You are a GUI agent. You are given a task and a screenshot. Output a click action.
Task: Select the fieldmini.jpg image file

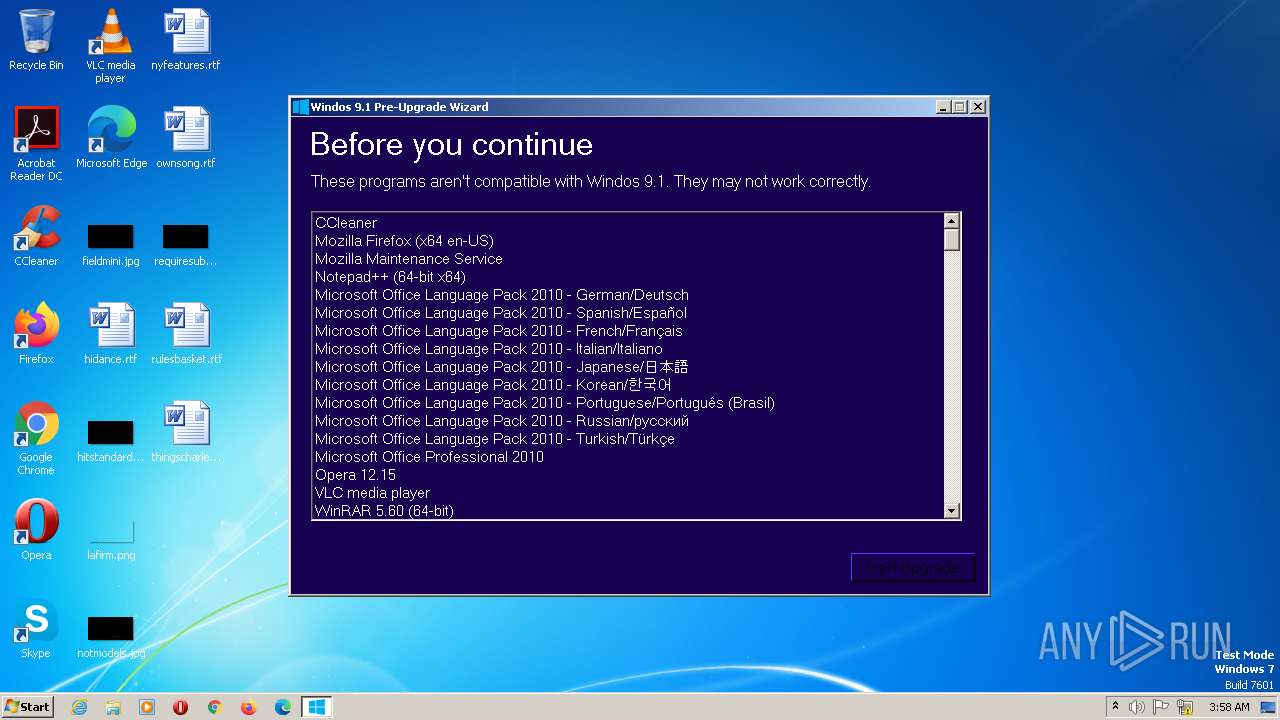pos(110,243)
